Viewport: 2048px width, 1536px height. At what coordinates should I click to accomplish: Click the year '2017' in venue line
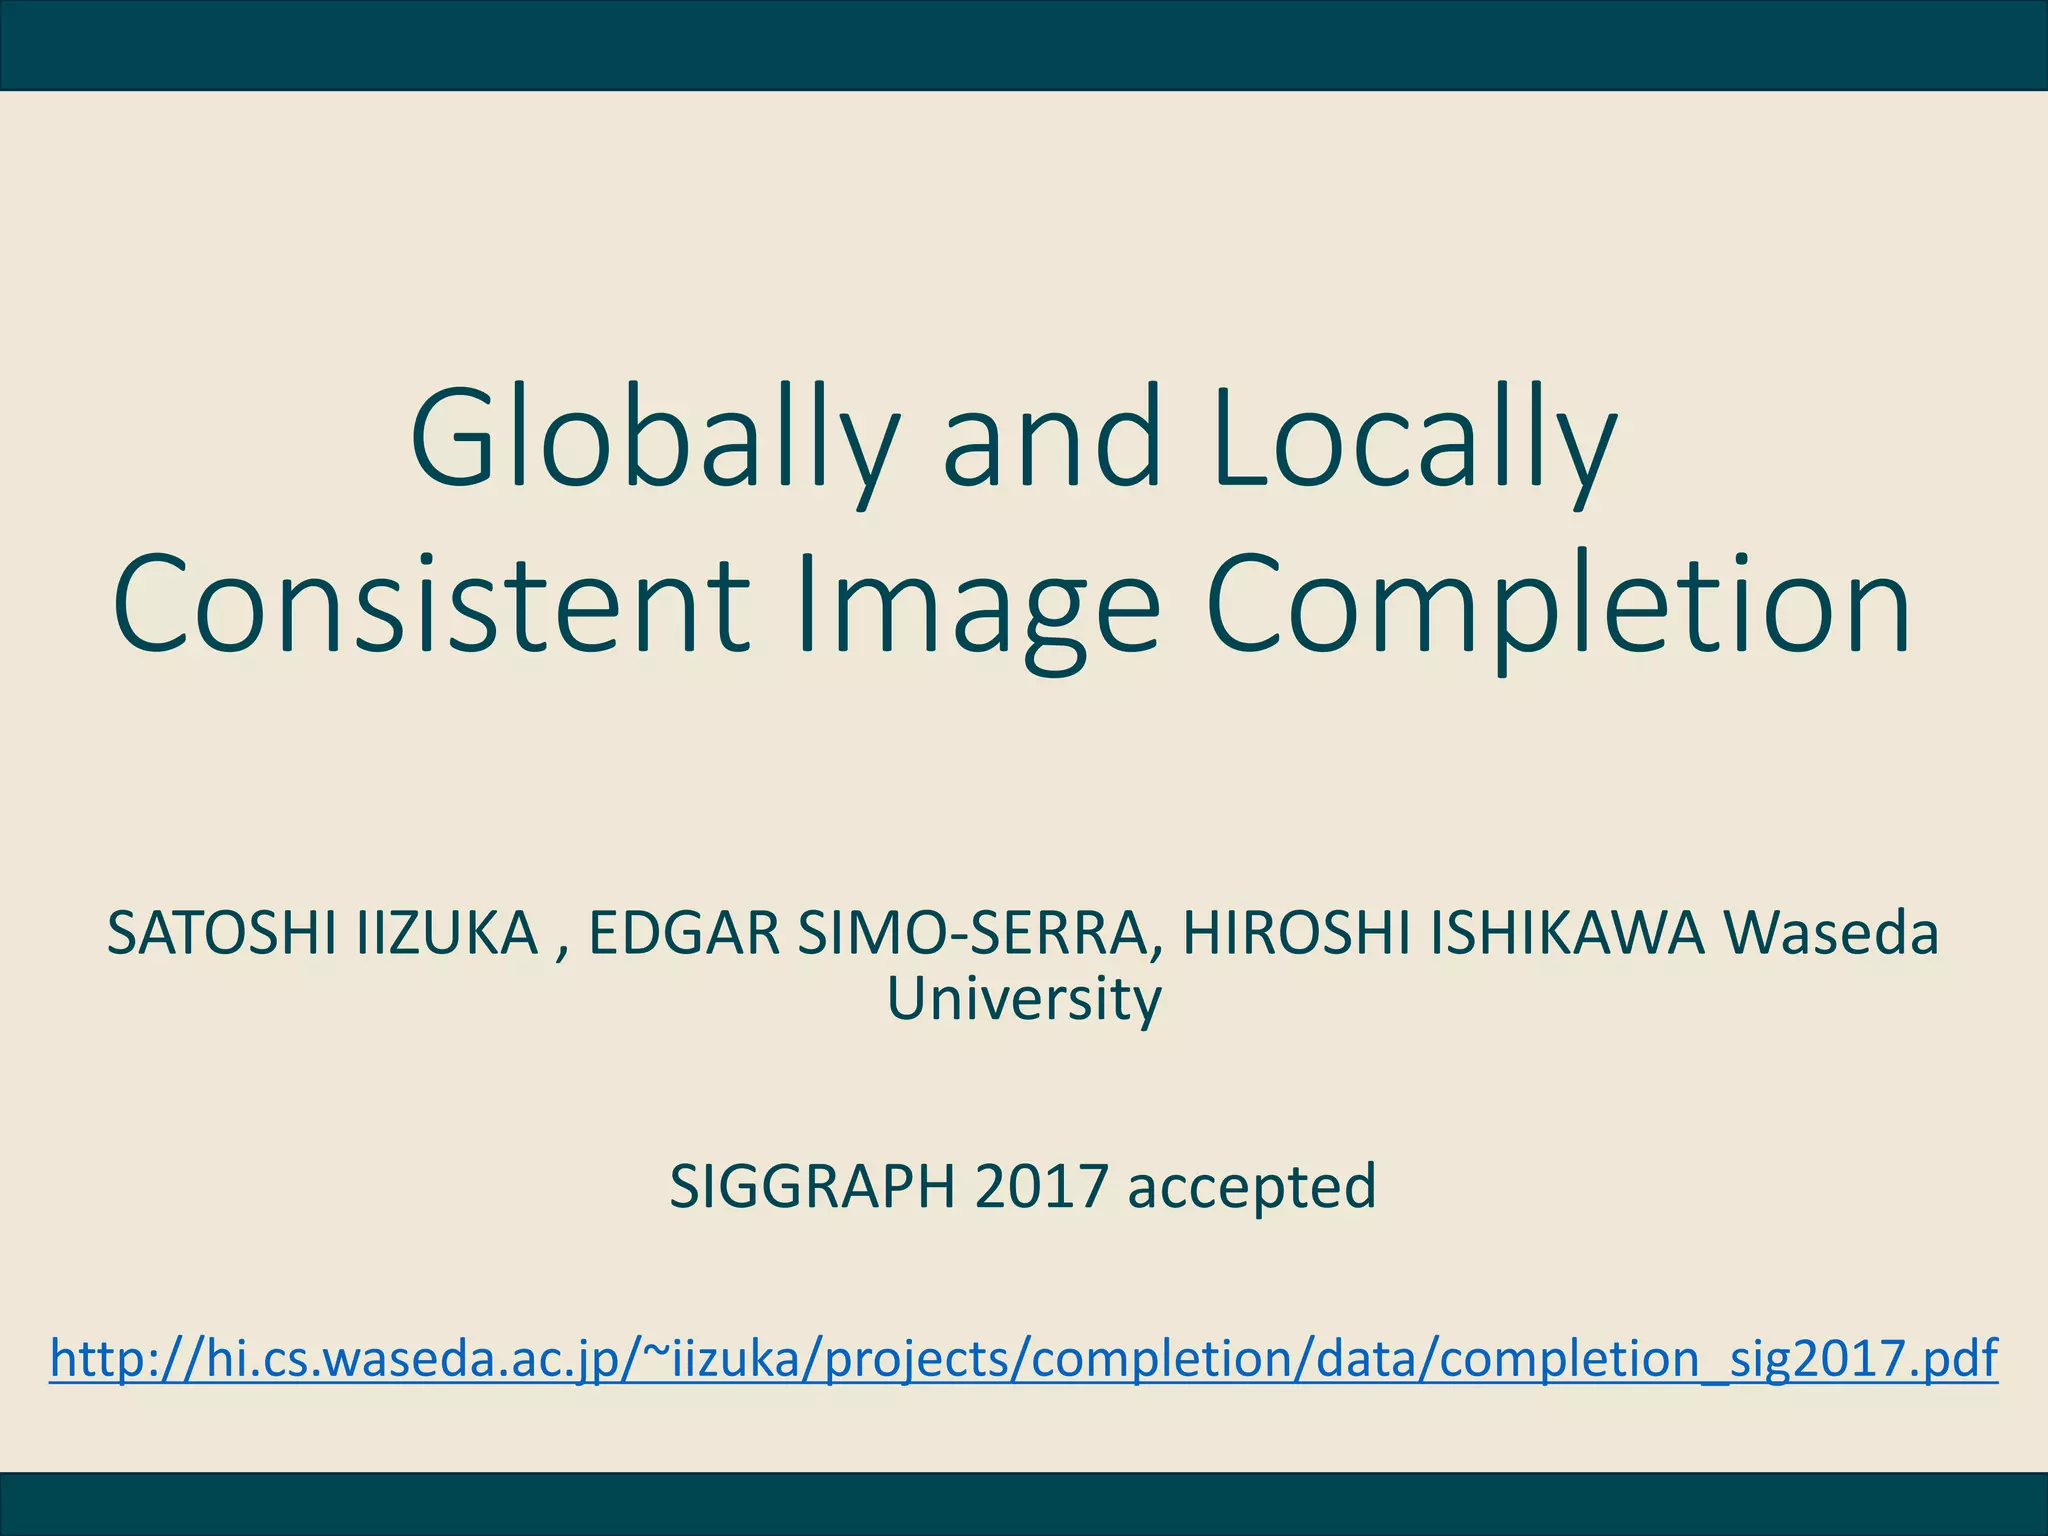click(x=1041, y=1186)
